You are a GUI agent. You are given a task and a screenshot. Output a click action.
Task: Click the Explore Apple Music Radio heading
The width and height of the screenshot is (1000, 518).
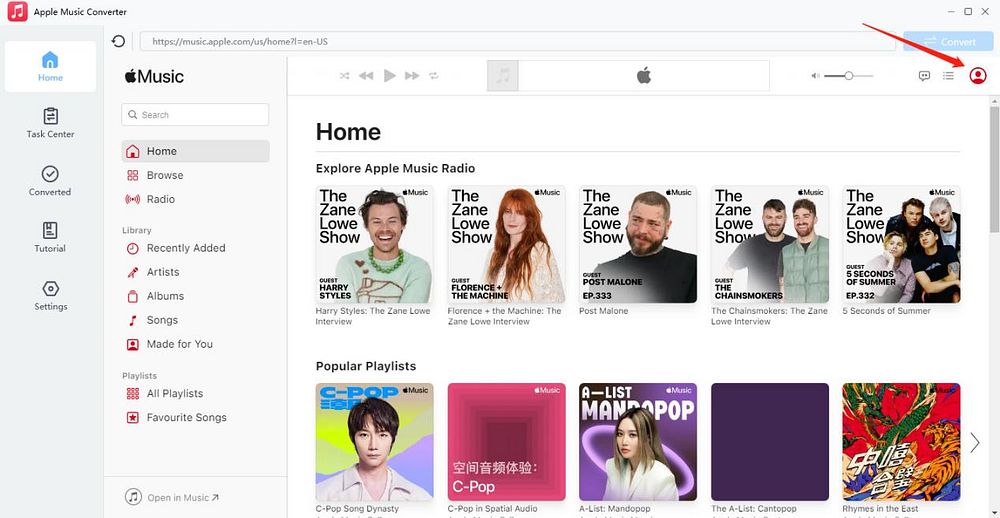395,168
